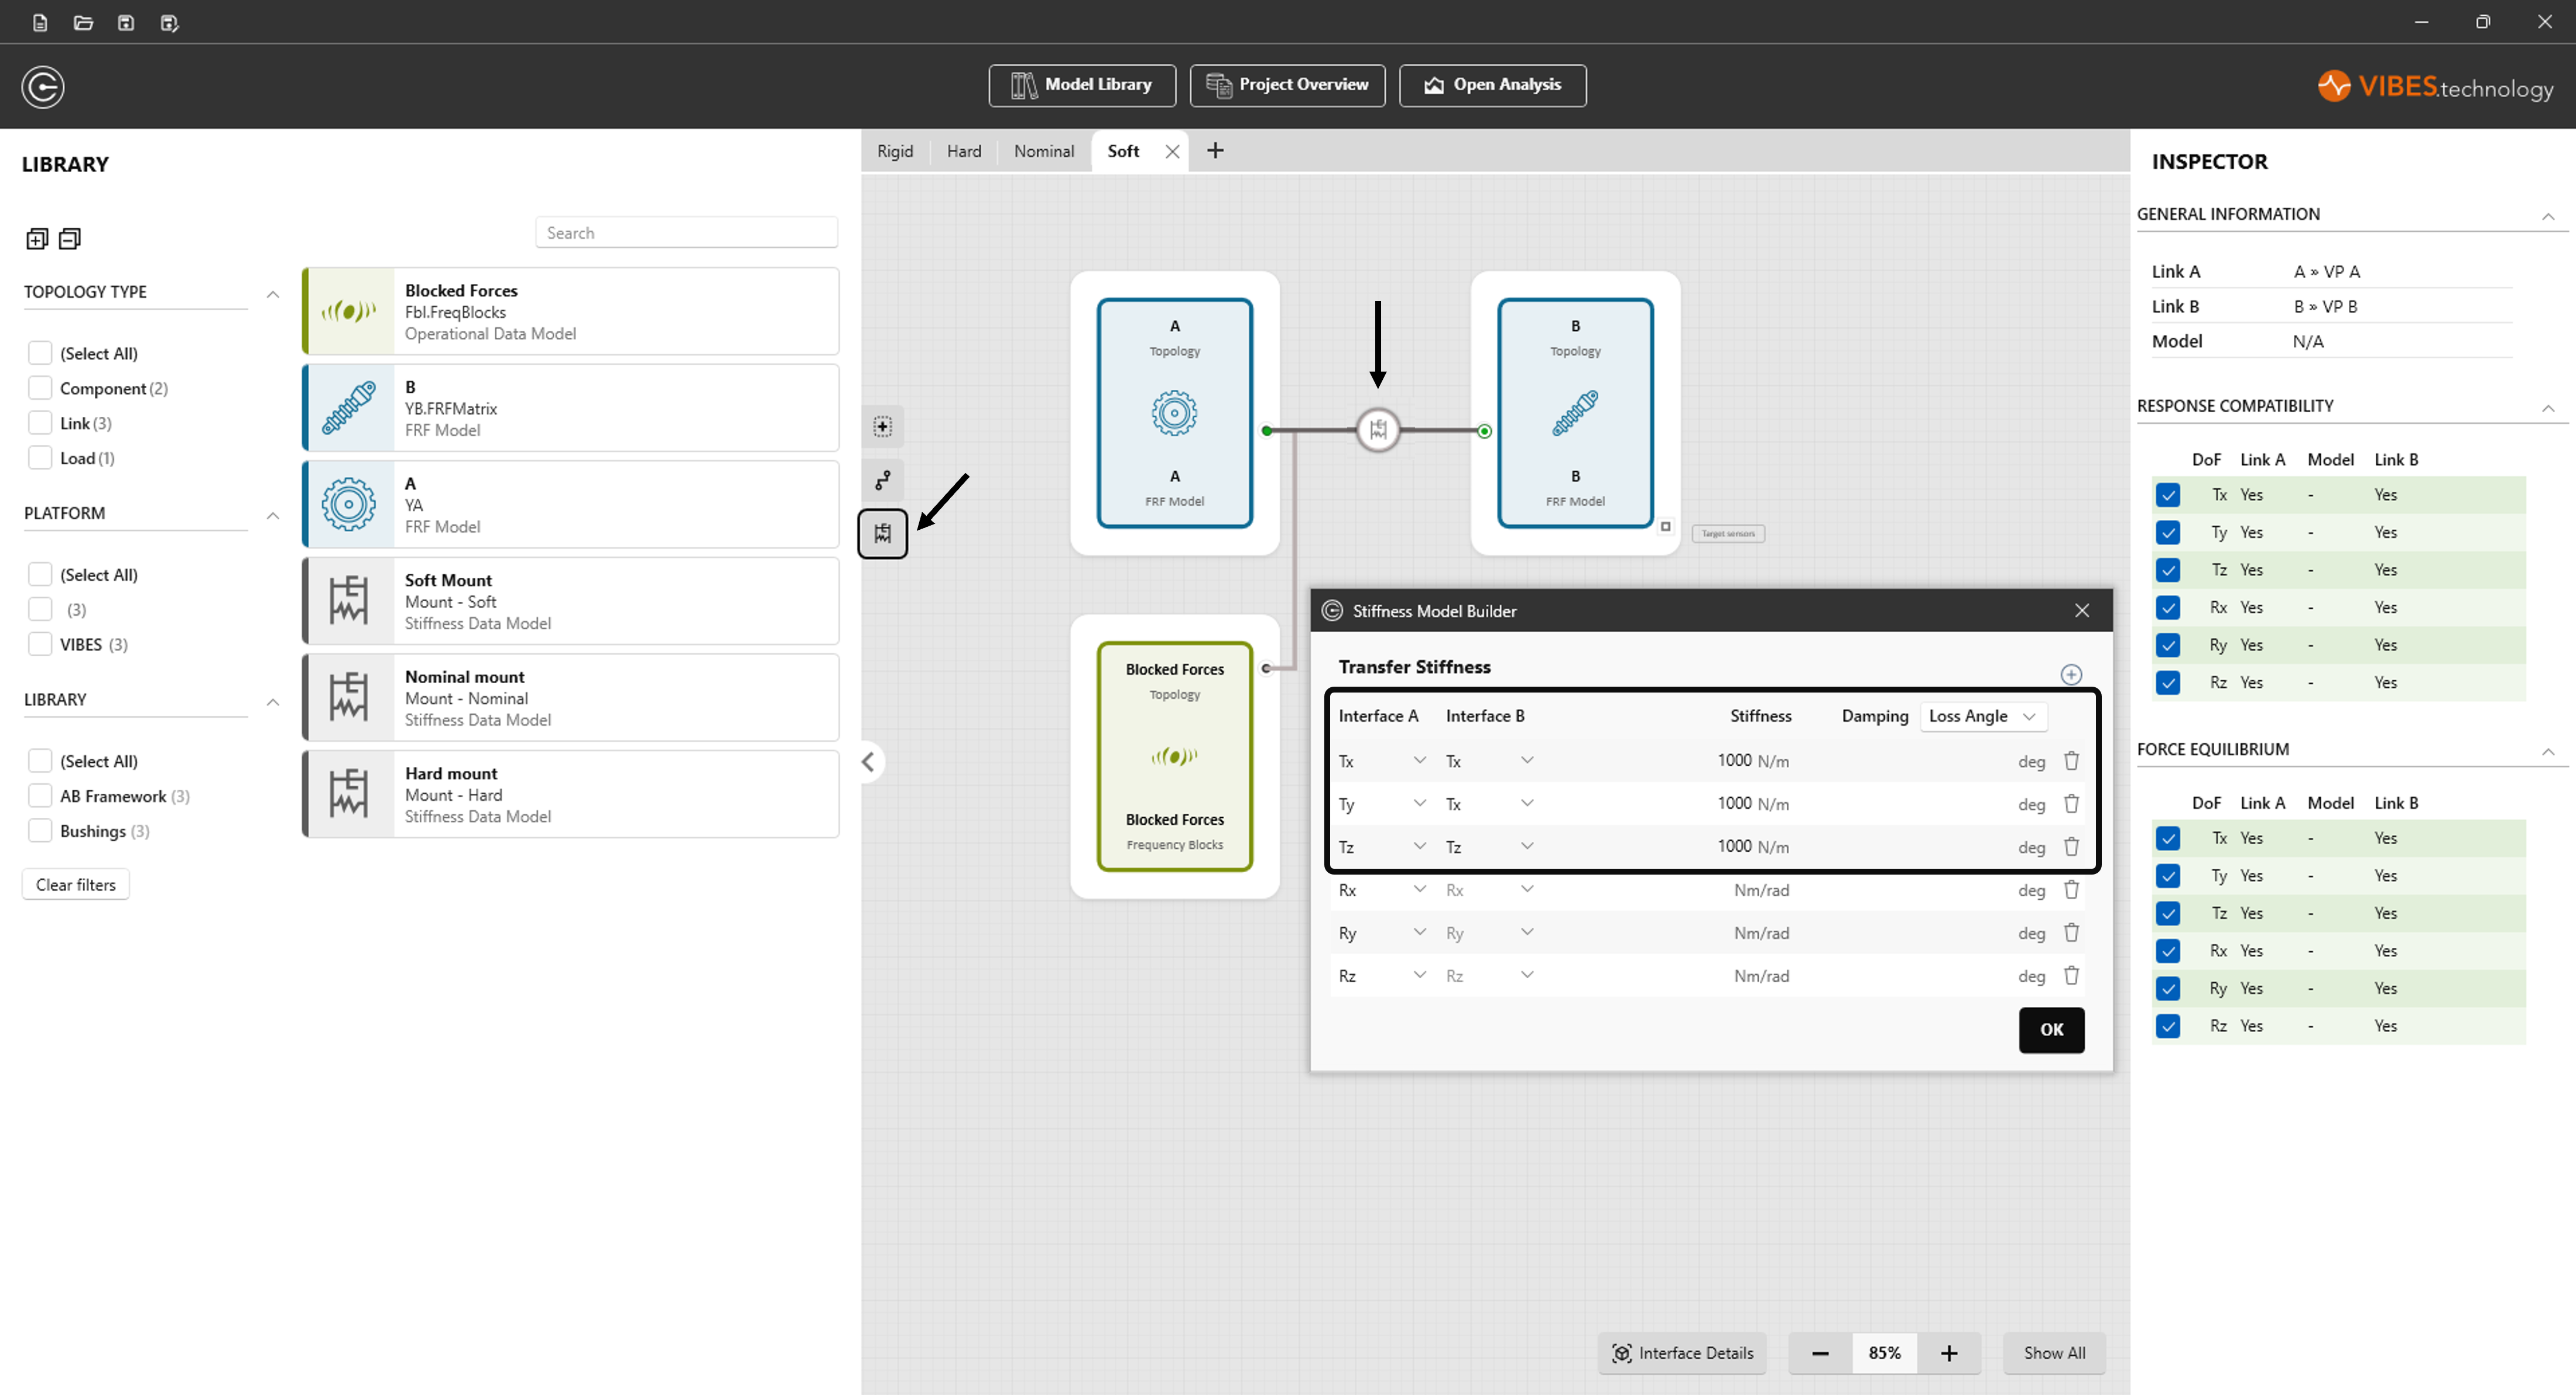
Task: Click the add block canvas tool icon
Action: pos(883,427)
